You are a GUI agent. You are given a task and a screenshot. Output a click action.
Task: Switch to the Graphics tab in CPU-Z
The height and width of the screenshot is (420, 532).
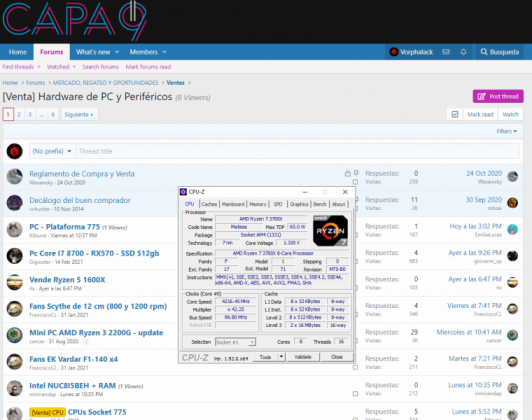[299, 204]
